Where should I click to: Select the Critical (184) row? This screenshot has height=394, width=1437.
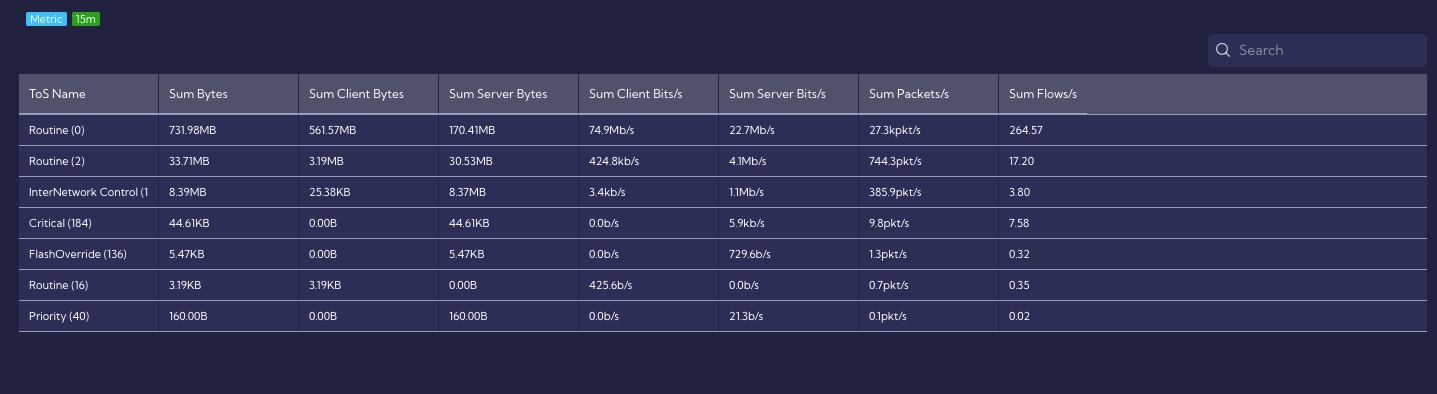tap(723, 223)
